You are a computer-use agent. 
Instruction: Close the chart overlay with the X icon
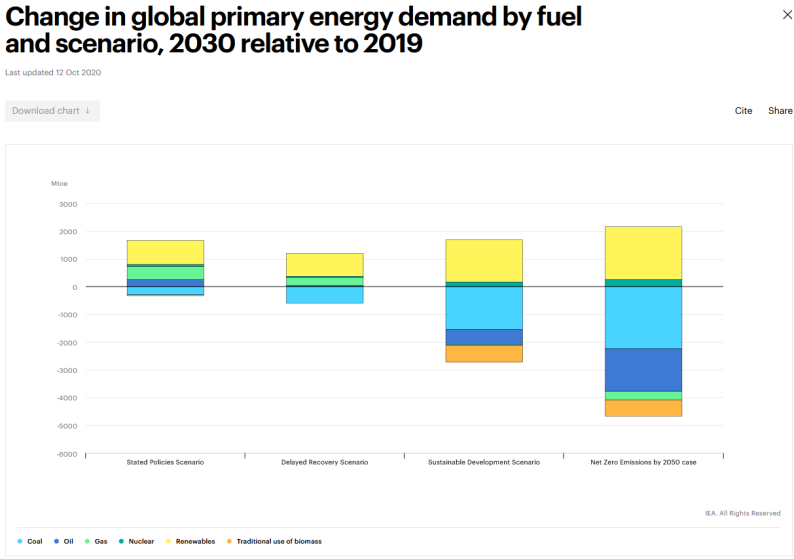pos(787,15)
